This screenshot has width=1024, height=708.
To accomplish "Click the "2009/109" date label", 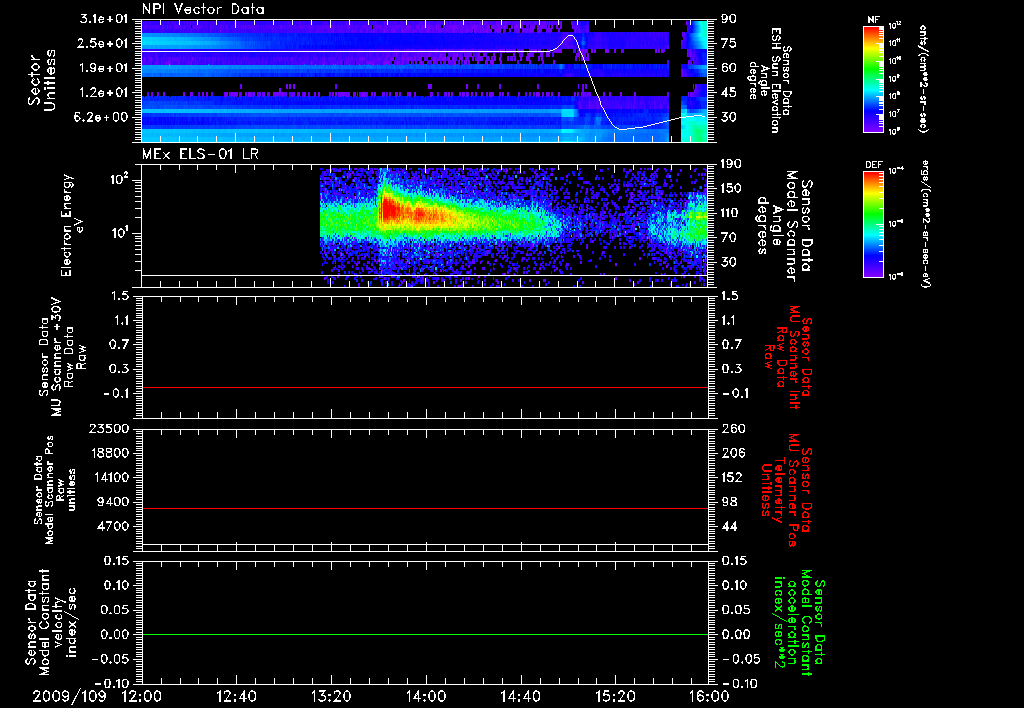I will click(x=69, y=696).
